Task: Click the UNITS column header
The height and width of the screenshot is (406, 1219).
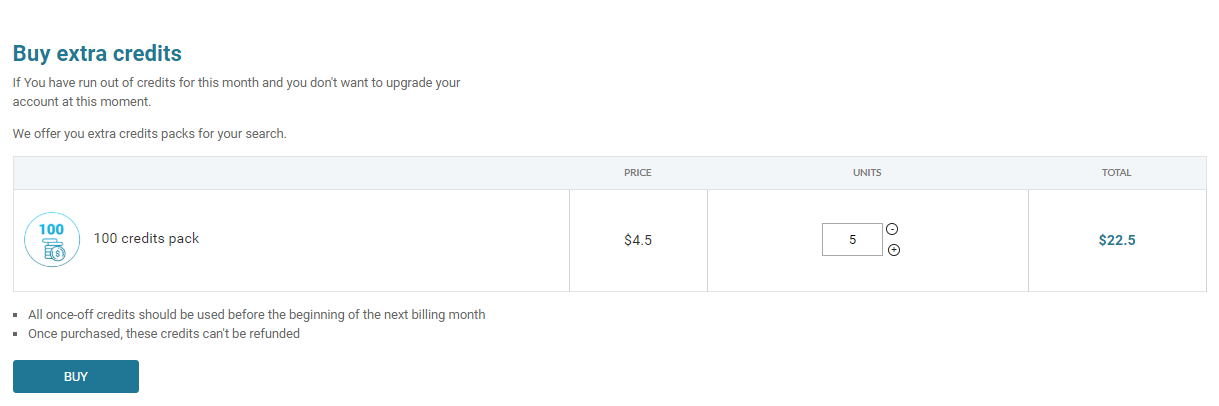Action: (867, 173)
